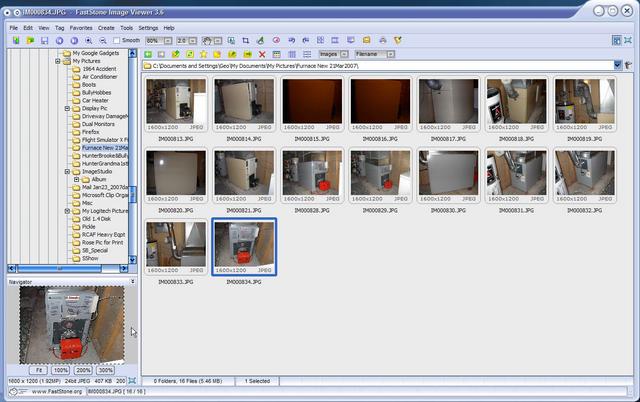
Task: Open the Tag menu
Action: pos(58,28)
